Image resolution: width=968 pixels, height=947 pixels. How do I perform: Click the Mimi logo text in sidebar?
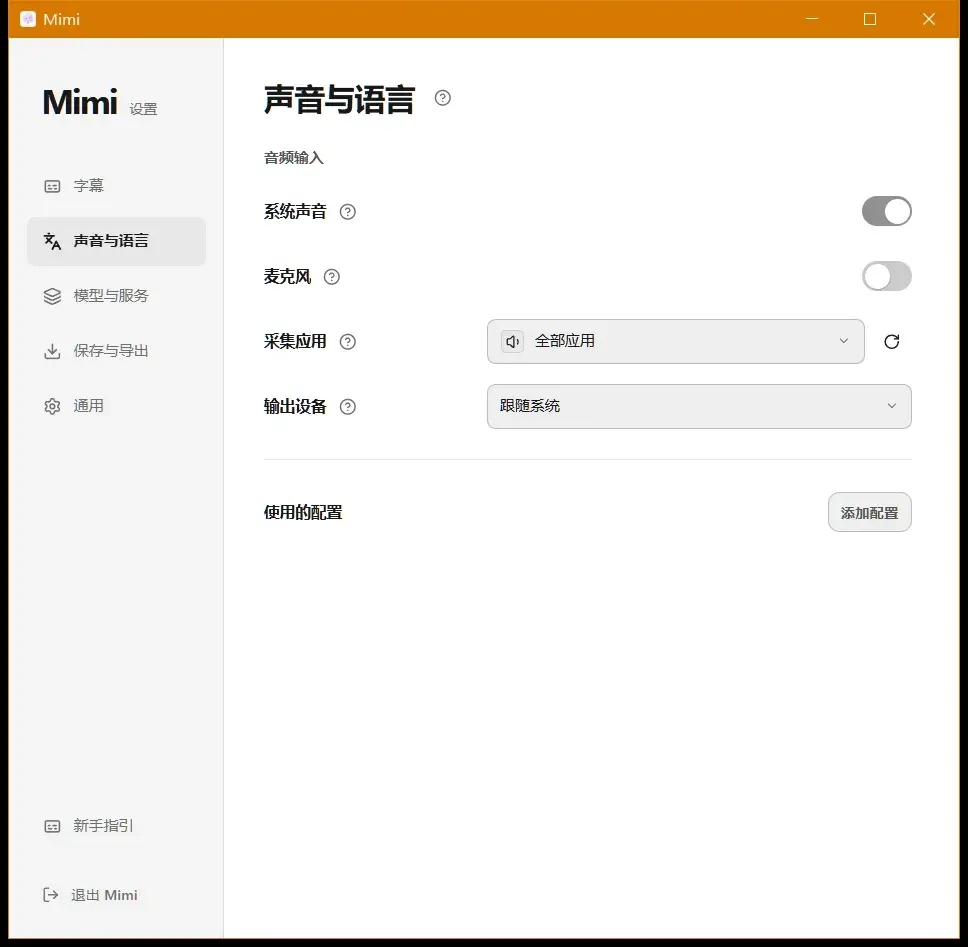80,102
